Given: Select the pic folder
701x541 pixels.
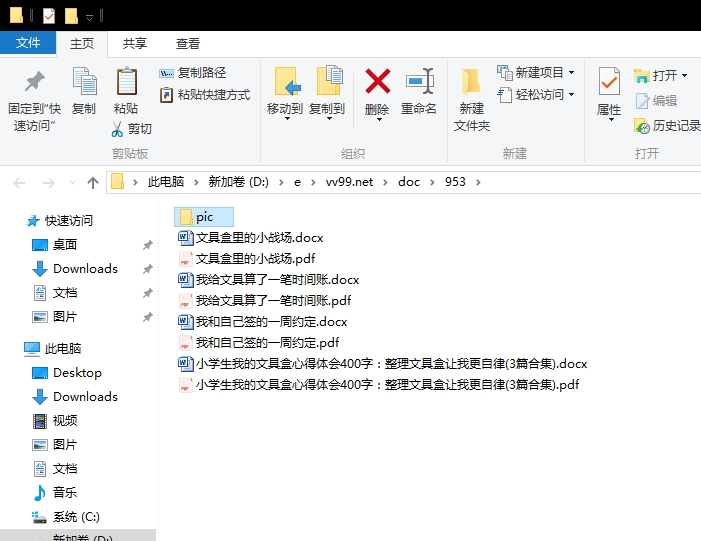Looking at the screenshot, I should click(204, 217).
